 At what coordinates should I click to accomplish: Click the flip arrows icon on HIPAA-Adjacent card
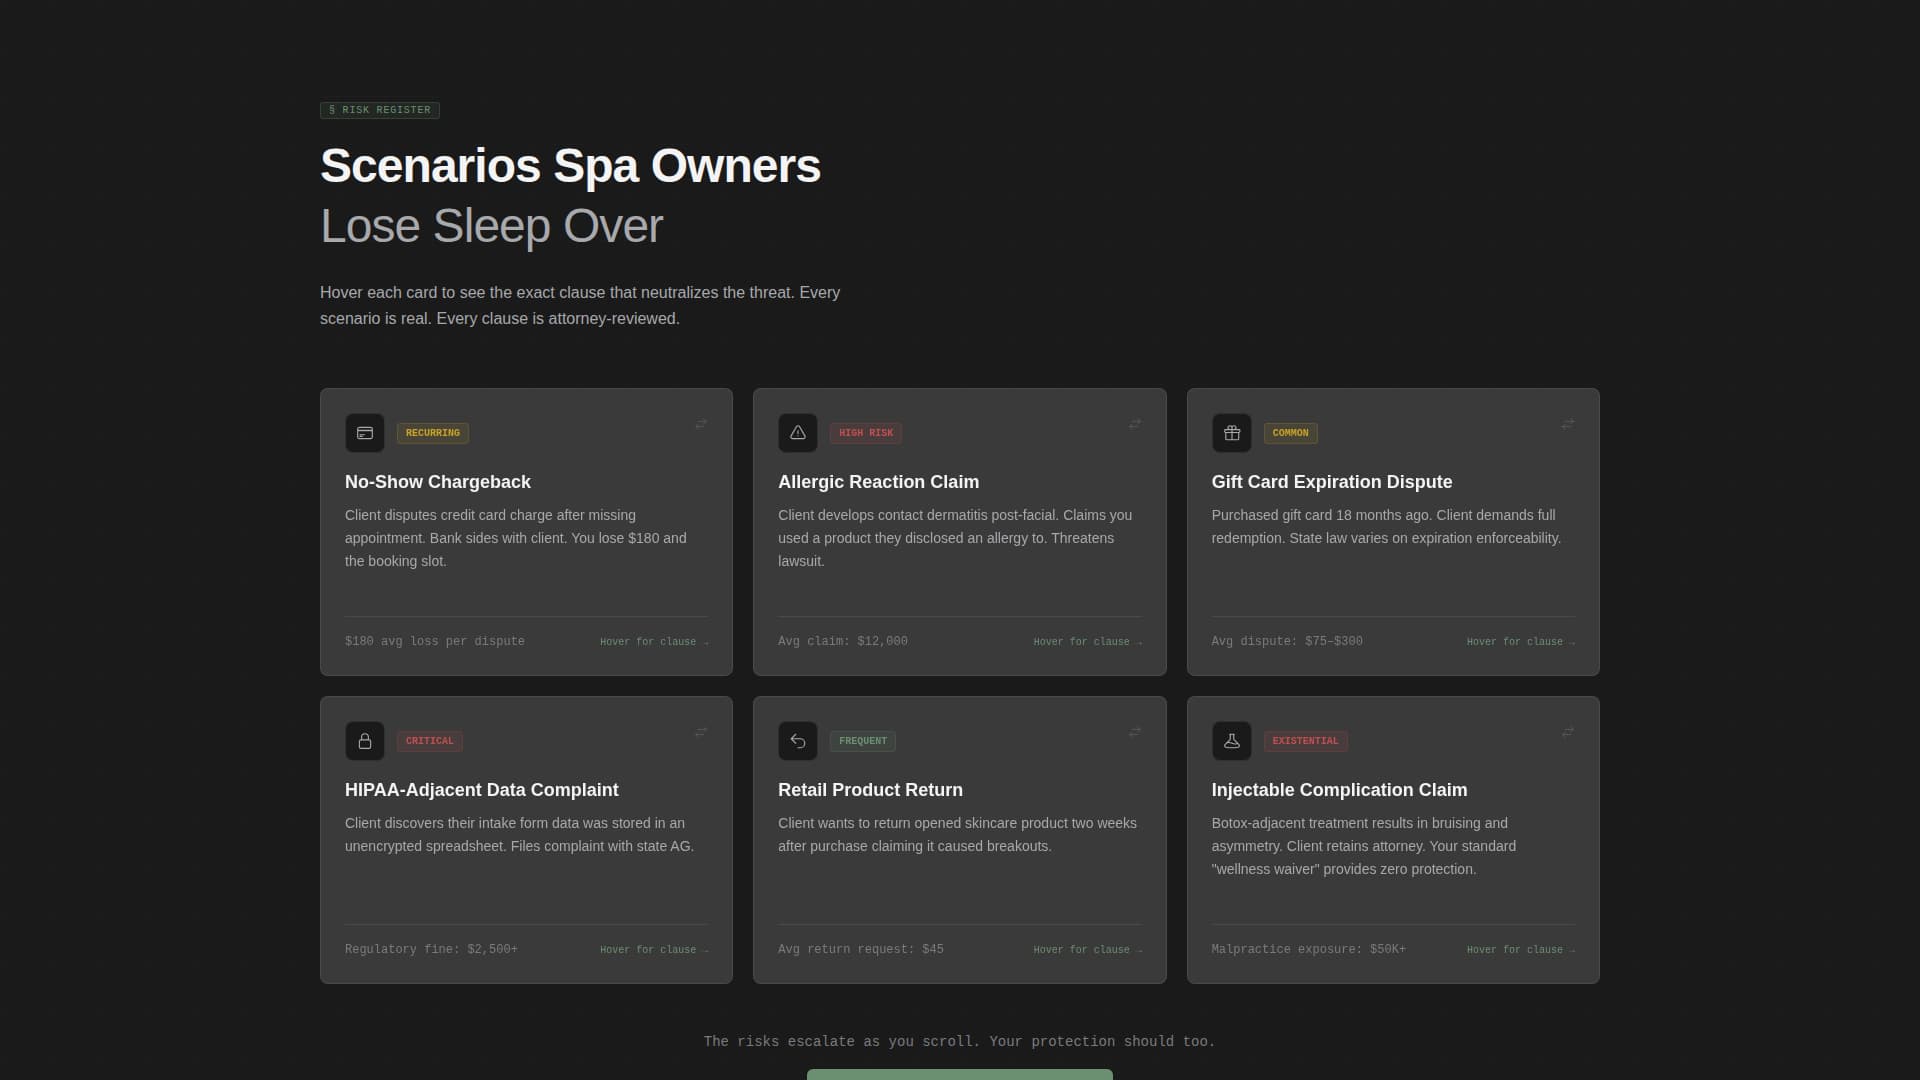pos(701,732)
